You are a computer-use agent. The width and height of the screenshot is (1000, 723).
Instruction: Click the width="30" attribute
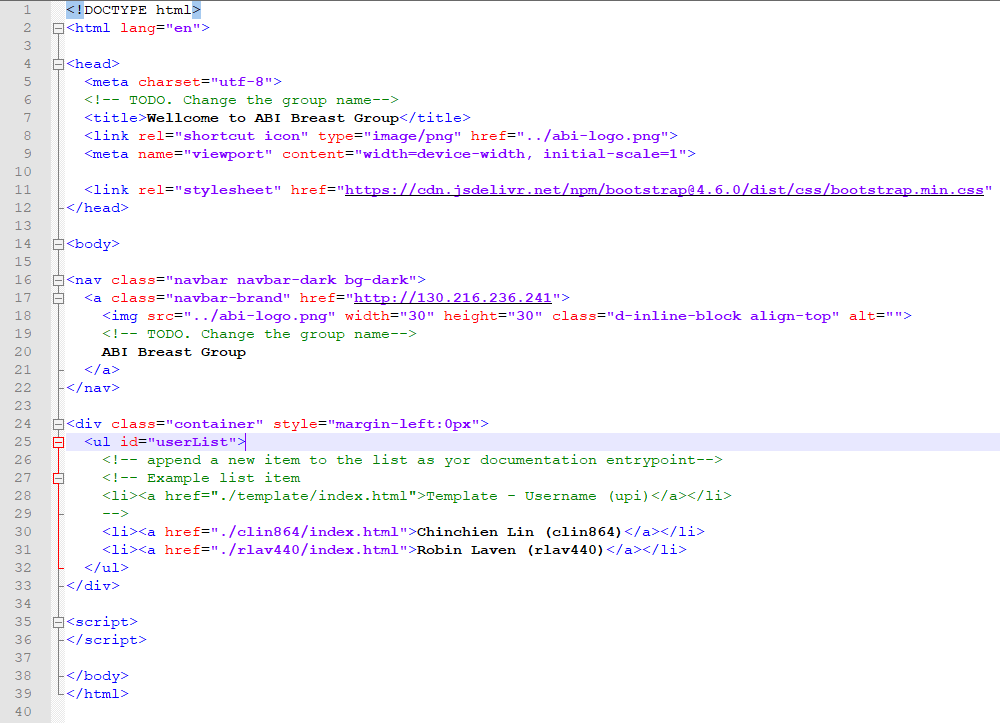390,316
